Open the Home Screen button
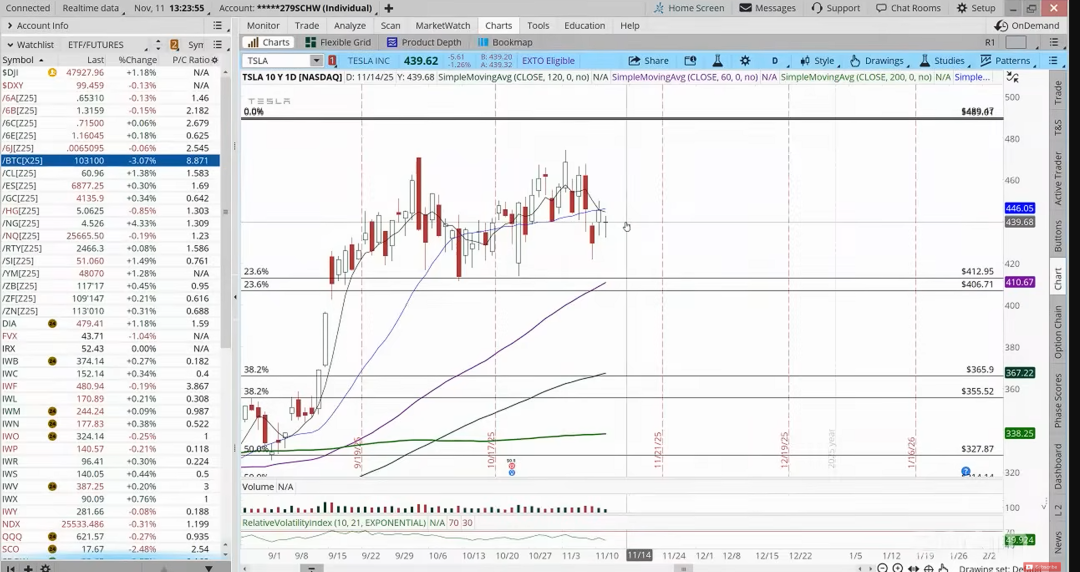 click(x=689, y=8)
